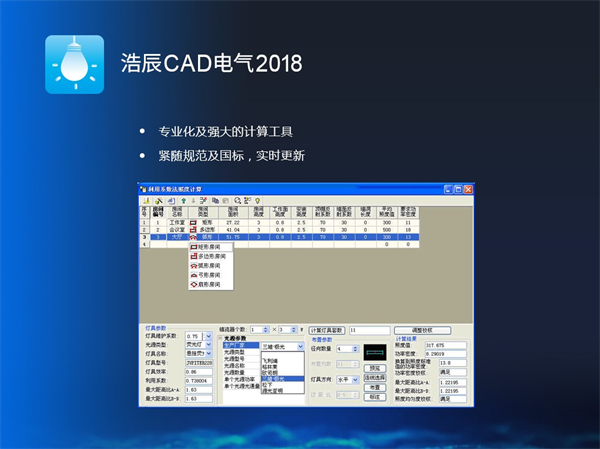The image size is (600, 449).
Task: Choose 矩形房间 from the room type menu
Action: click(211, 247)
